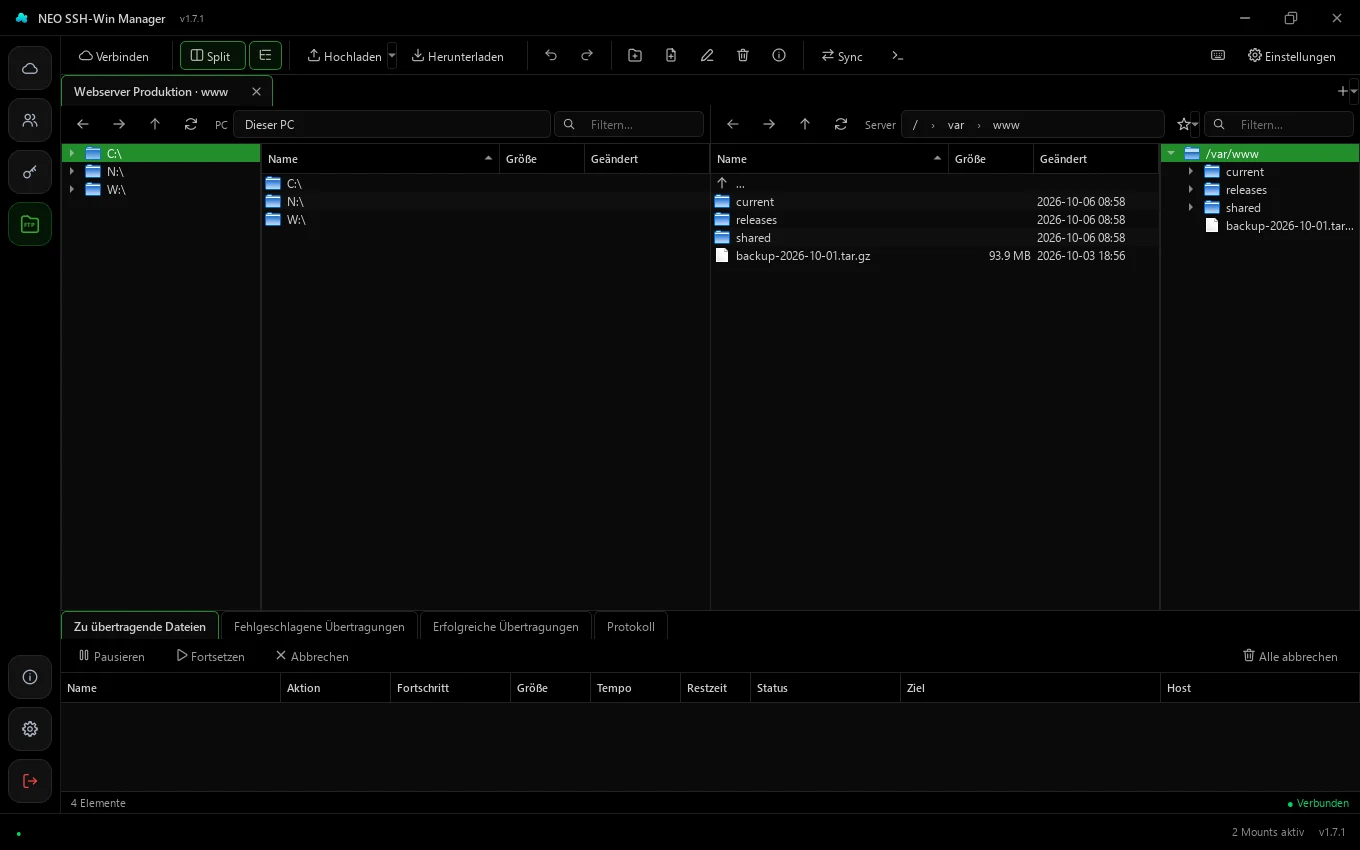Close the Webserver Produktion tab

pos(256,91)
